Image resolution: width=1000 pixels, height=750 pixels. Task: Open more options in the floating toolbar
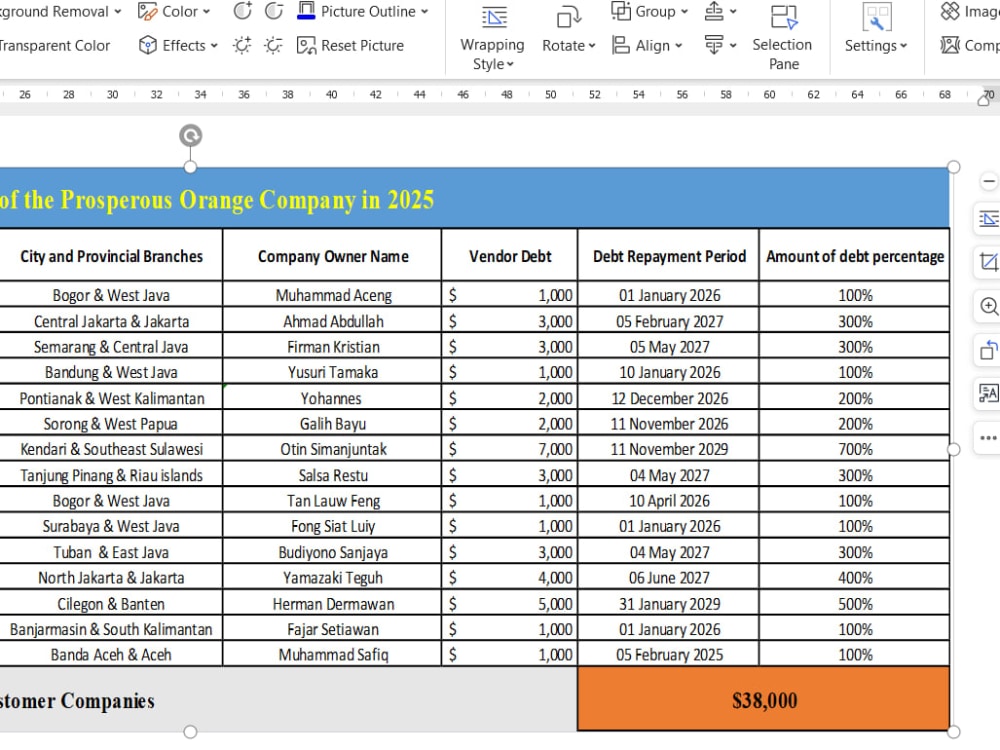pos(989,438)
